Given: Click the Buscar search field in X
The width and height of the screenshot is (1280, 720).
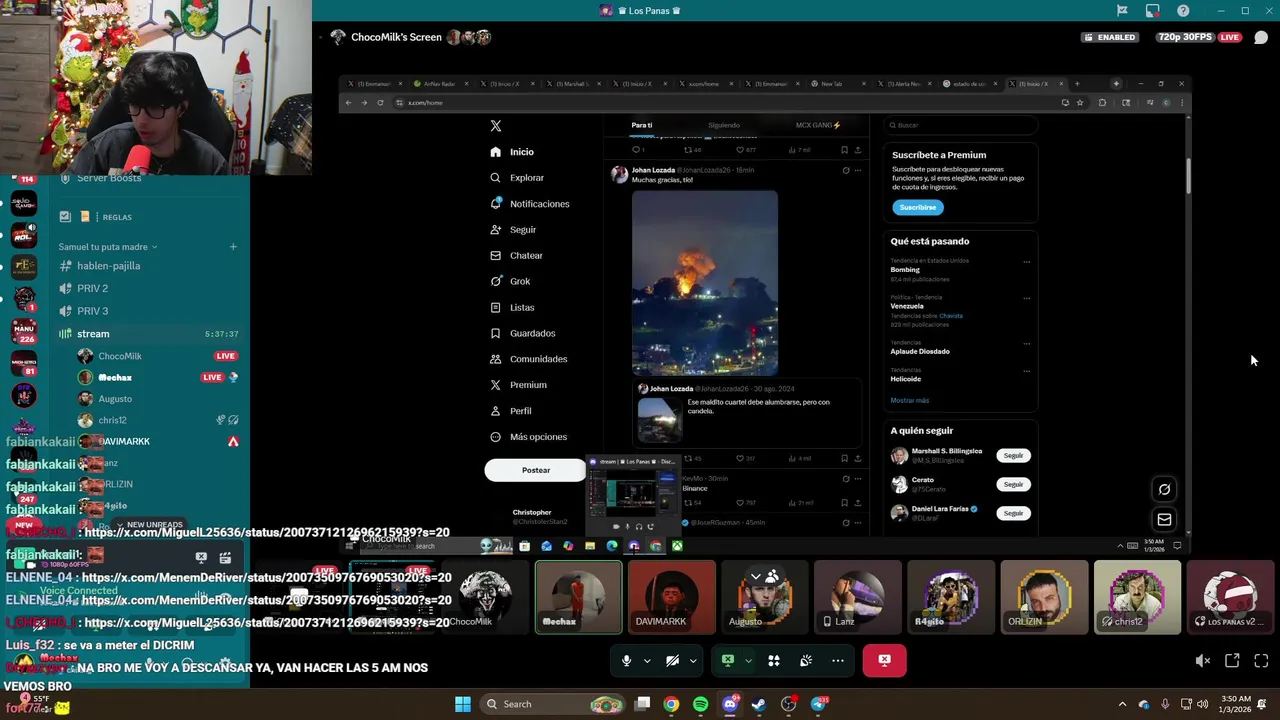Looking at the screenshot, I should click(x=961, y=125).
